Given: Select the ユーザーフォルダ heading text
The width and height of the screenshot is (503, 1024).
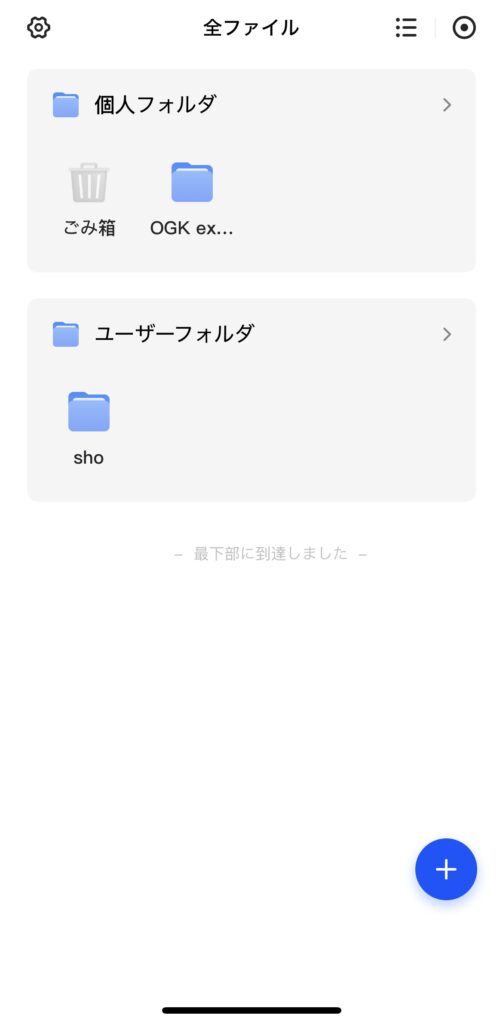Looking at the screenshot, I should point(174,334).
